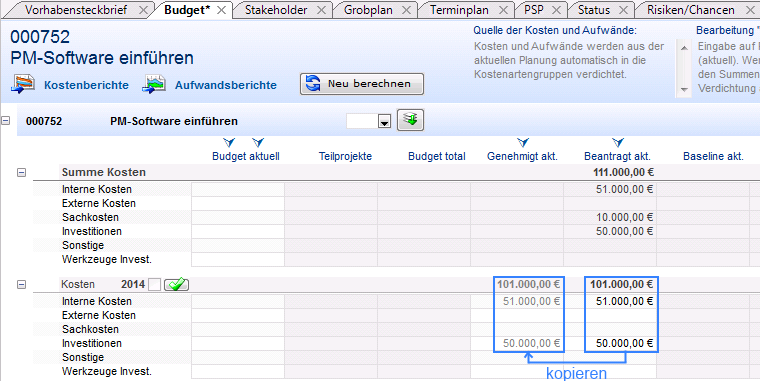Select Externe Kosten row under Kosten 2014
760x381 pixels.
pyautogui.click(x=98, y=315)
